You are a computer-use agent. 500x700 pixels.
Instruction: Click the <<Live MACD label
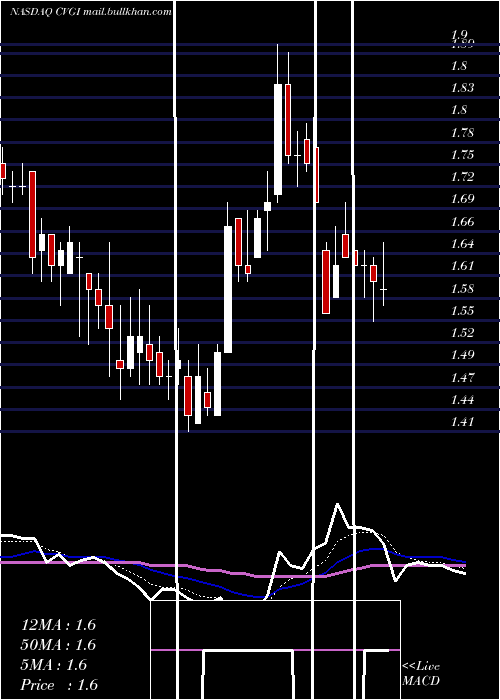[x=421, y=673]
